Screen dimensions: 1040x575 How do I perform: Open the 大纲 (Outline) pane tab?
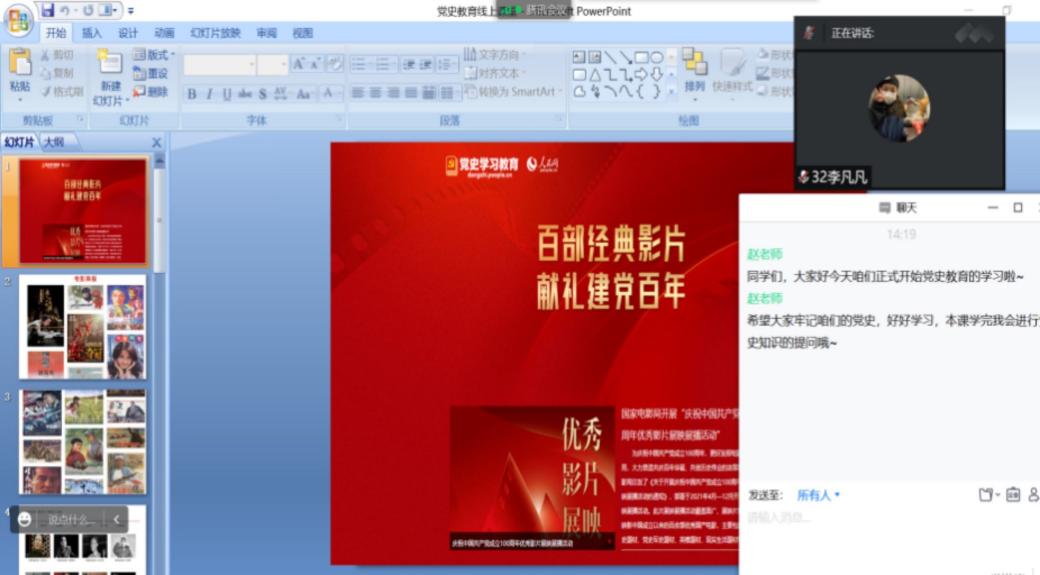(x=53, y=142)
